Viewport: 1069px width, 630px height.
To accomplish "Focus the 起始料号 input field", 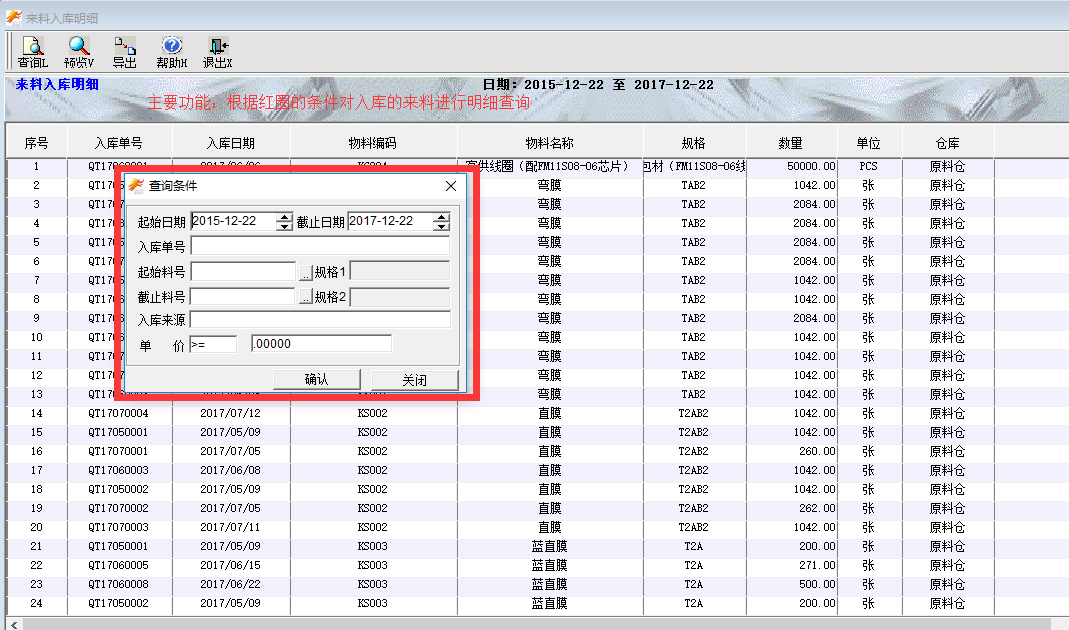I will click(243, 271).
